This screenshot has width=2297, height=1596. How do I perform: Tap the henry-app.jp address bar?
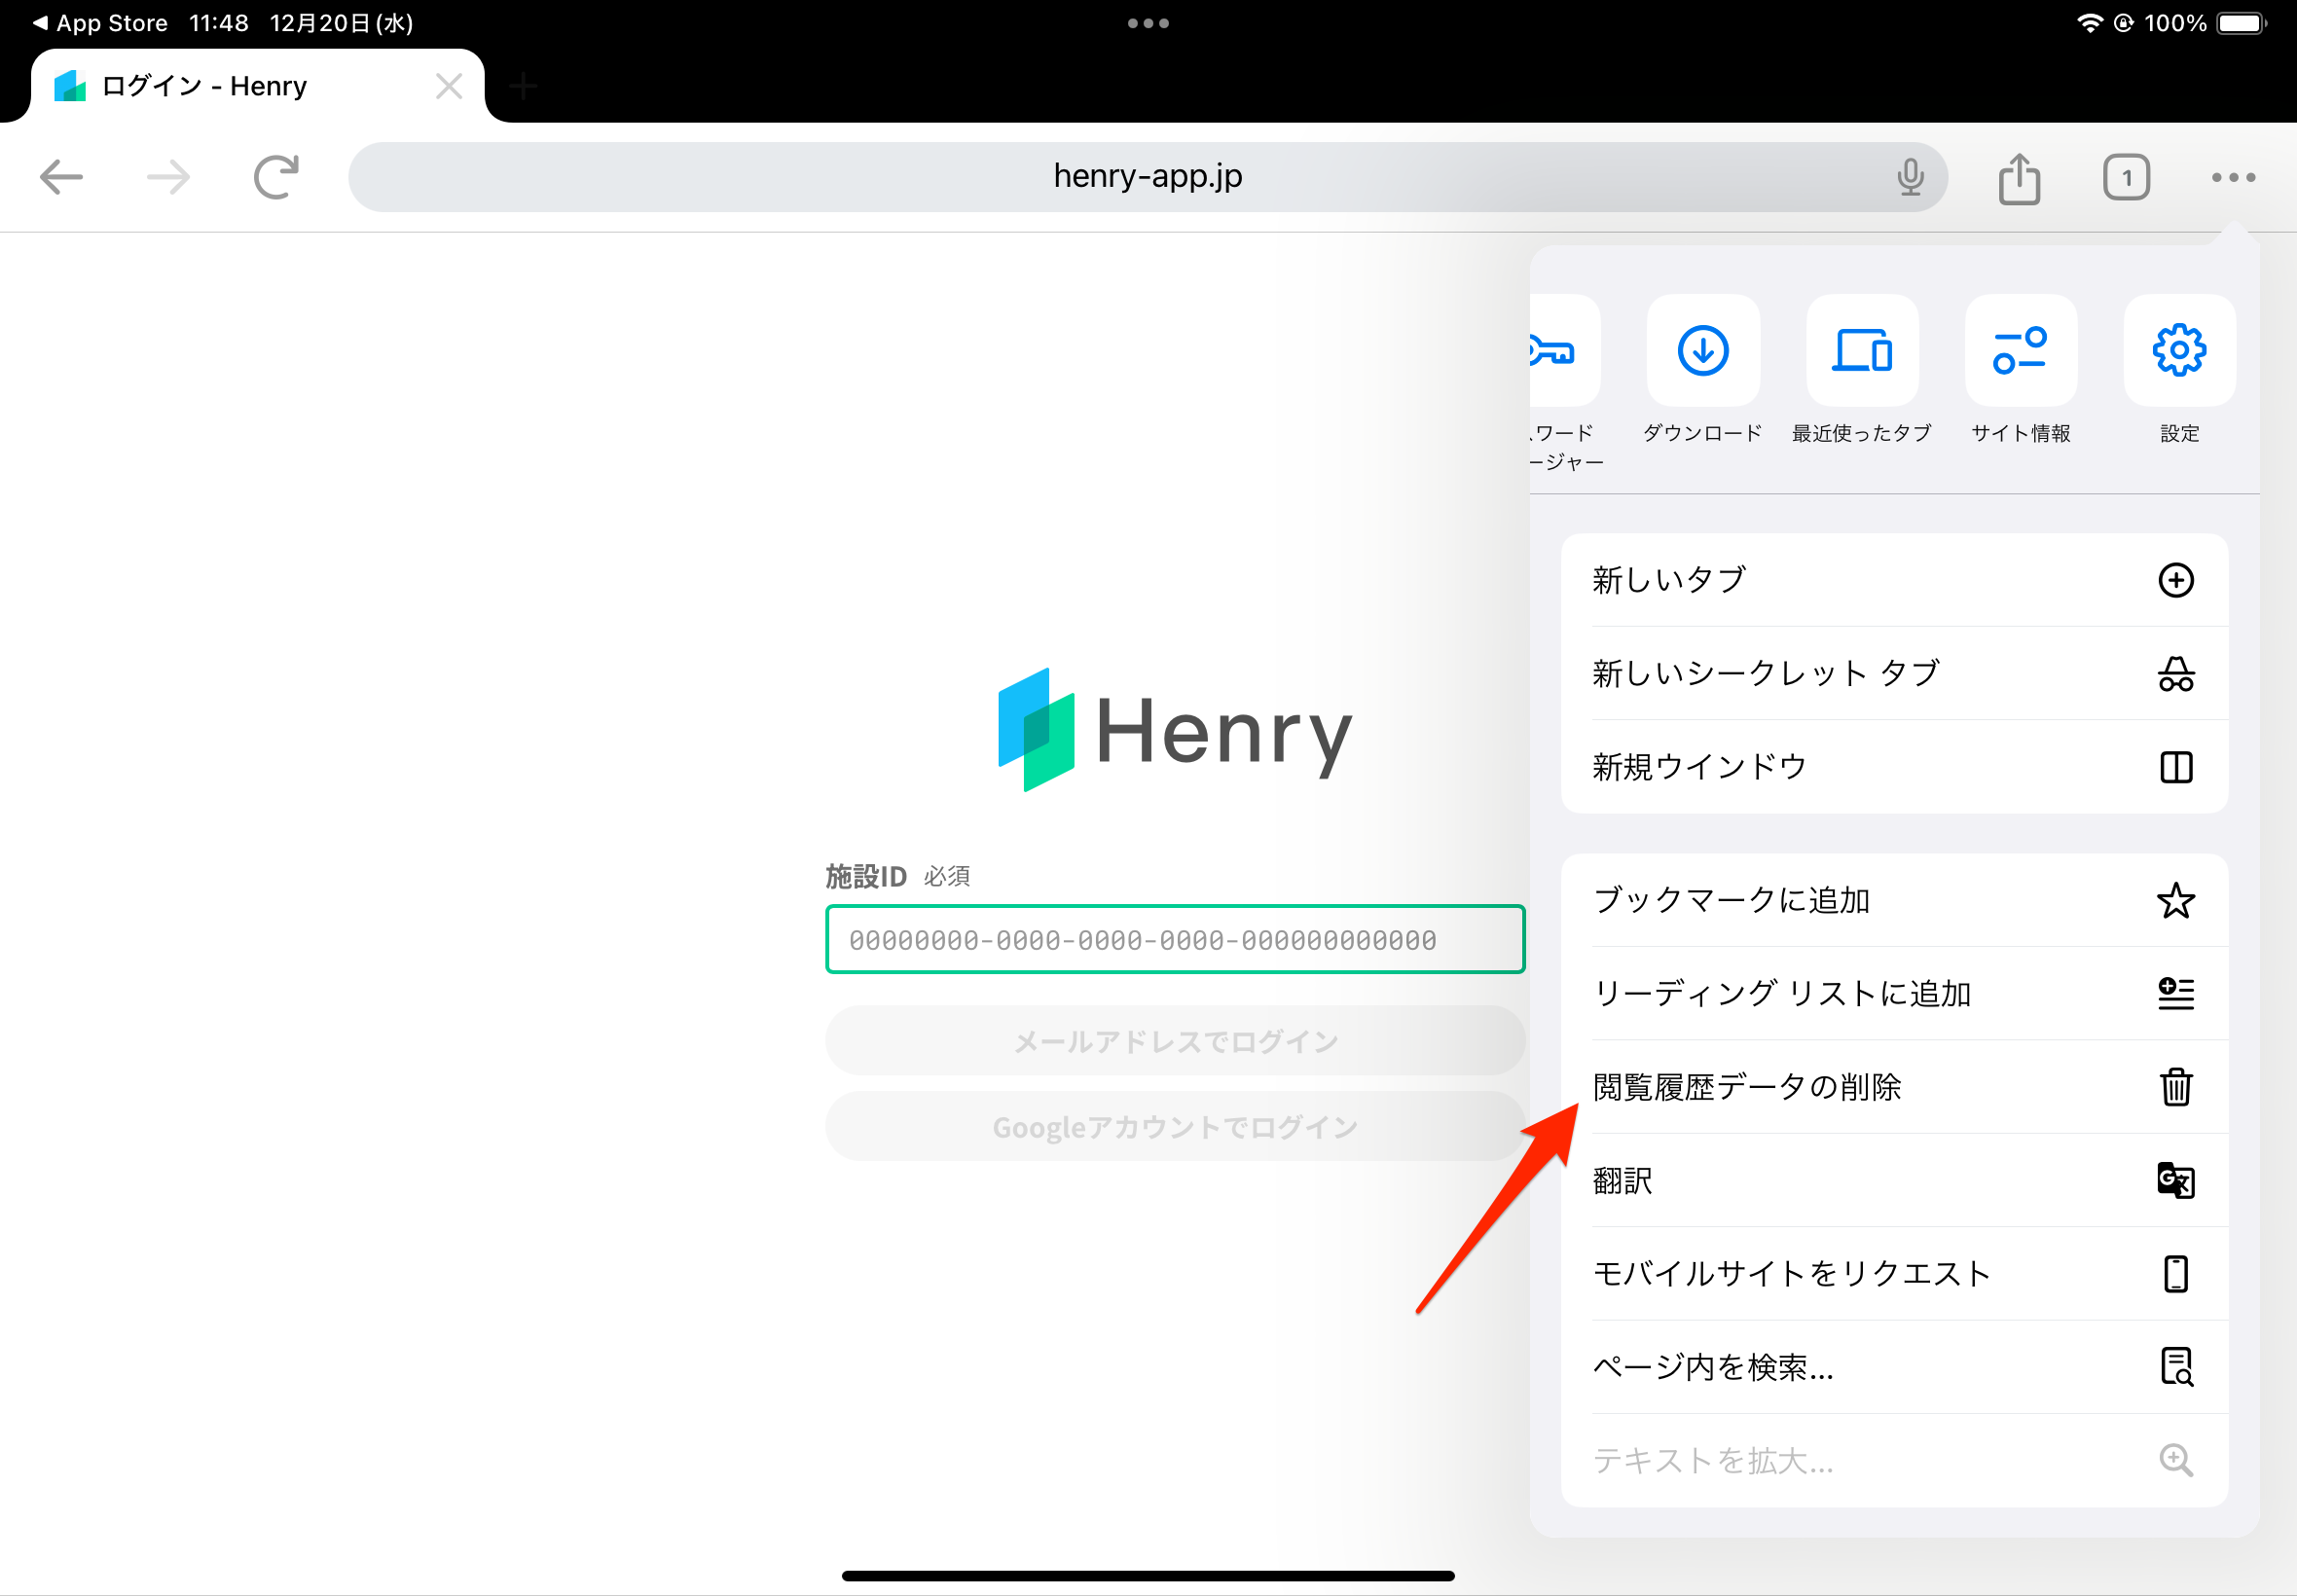[x=1146, y=177]
